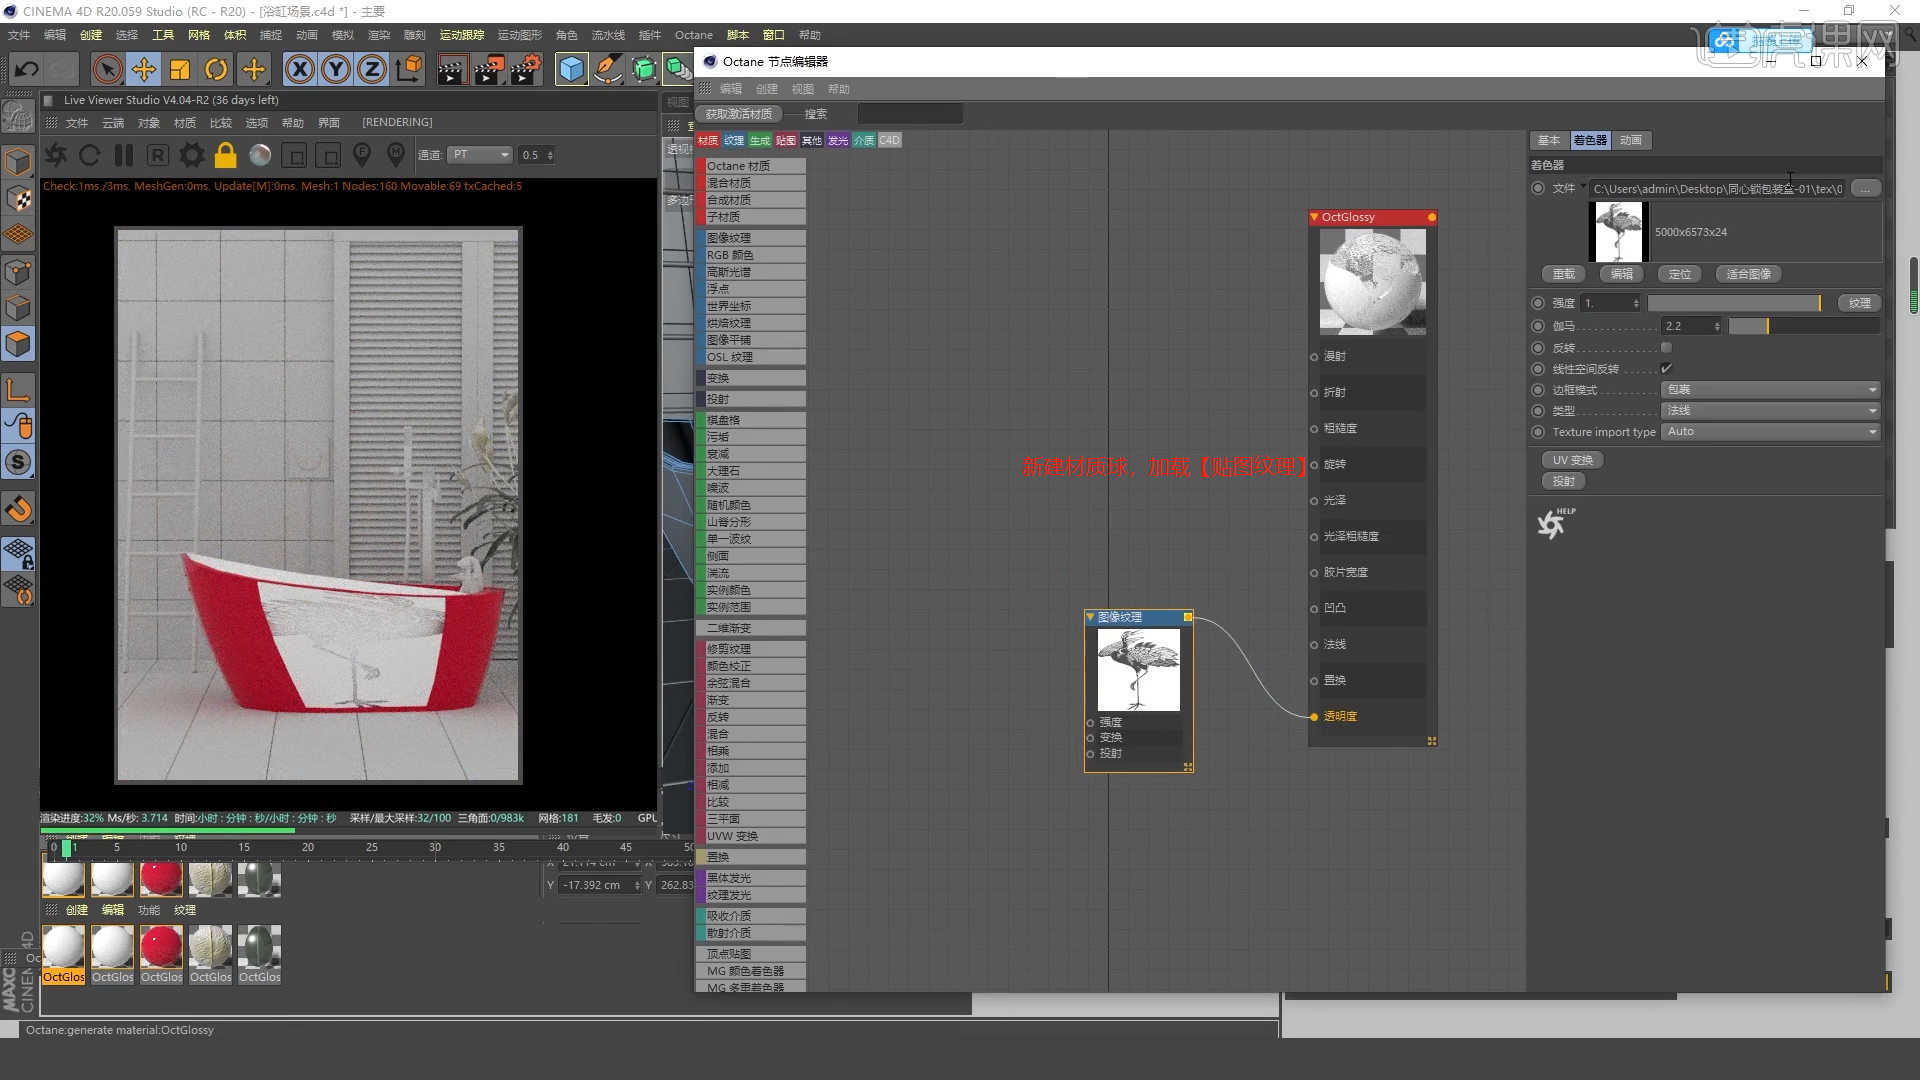Open the PT channel dropdown
1920x1080 pixels.
(480, 155)
